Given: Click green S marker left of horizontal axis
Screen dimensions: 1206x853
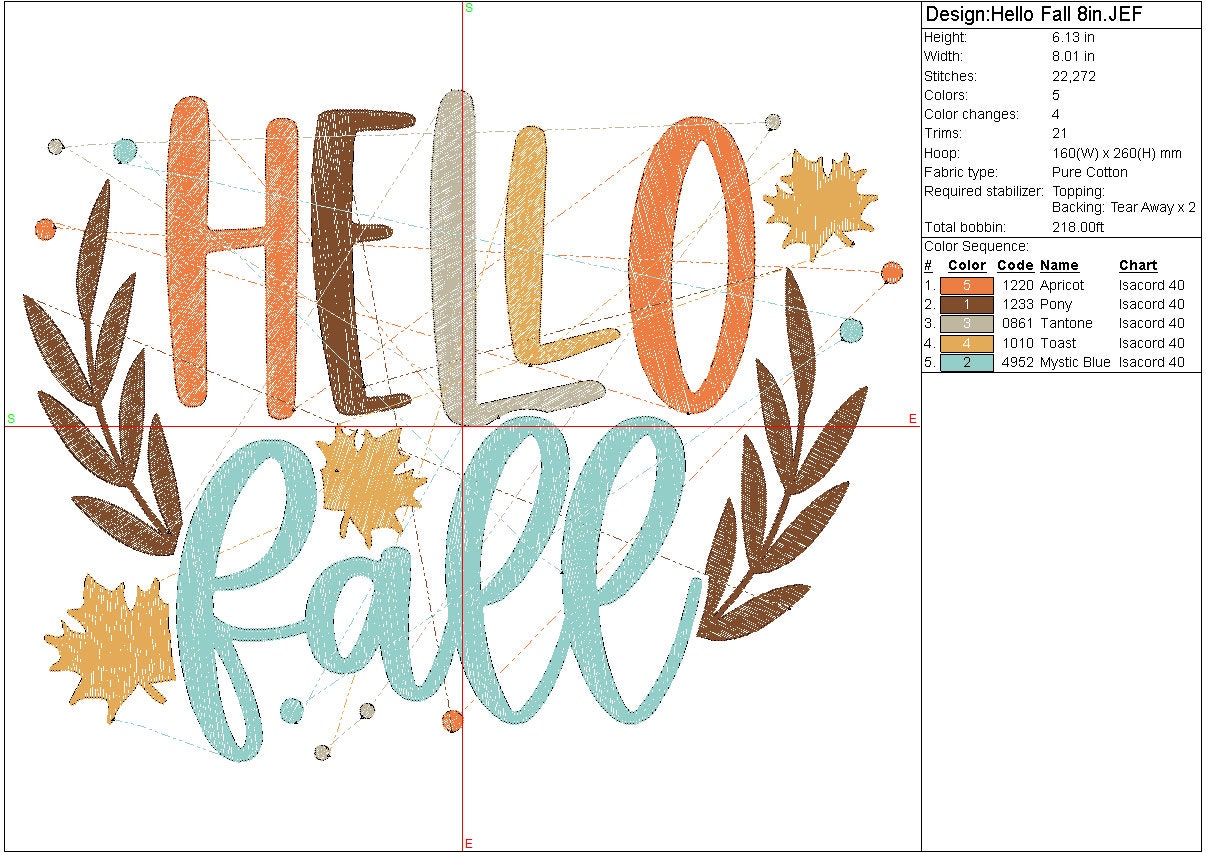Looking at the screenshot, I should [x=11, y=418].
